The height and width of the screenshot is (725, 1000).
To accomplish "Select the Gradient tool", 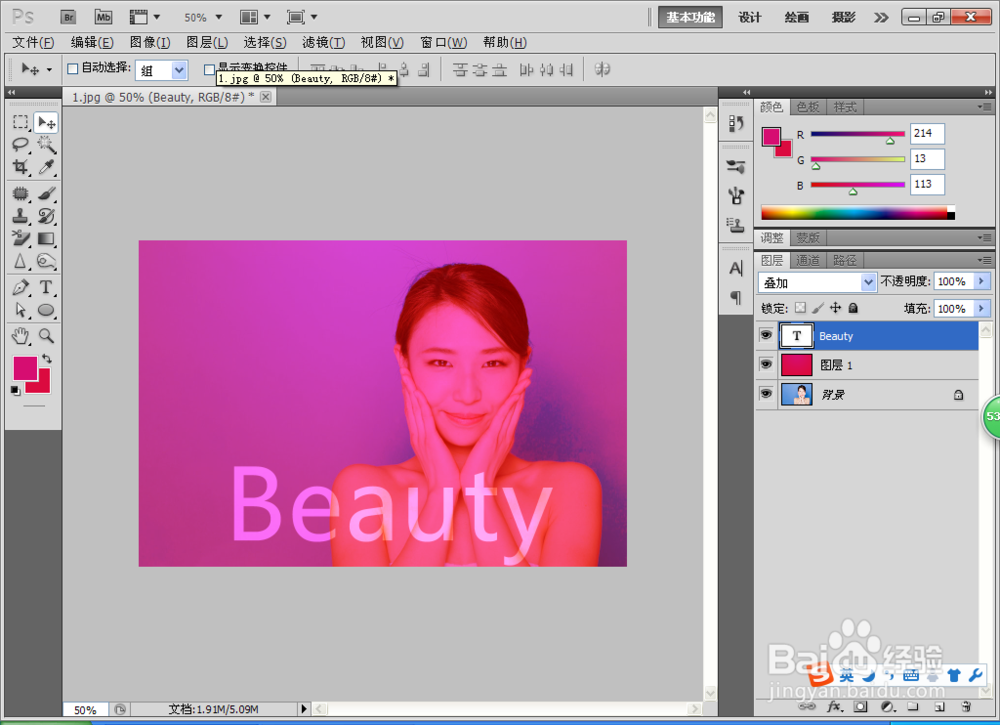I will coord(46,238).
